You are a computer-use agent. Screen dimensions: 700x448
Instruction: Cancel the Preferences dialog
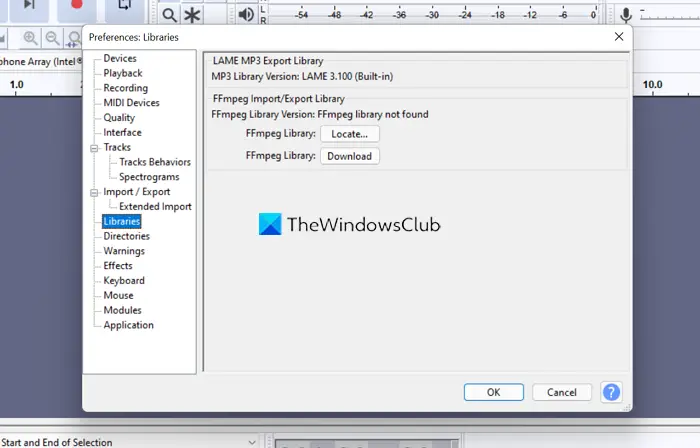562,392
